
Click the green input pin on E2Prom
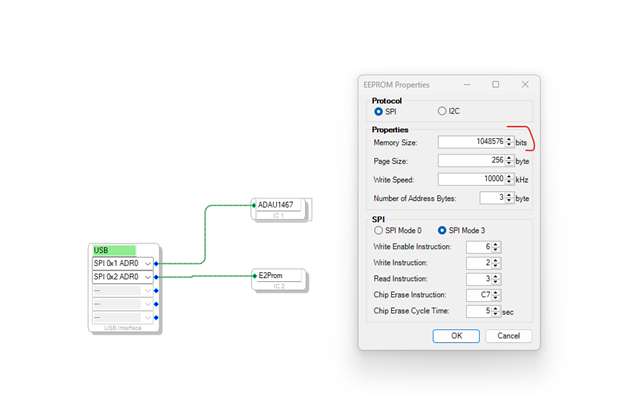[x=254, y=276]
